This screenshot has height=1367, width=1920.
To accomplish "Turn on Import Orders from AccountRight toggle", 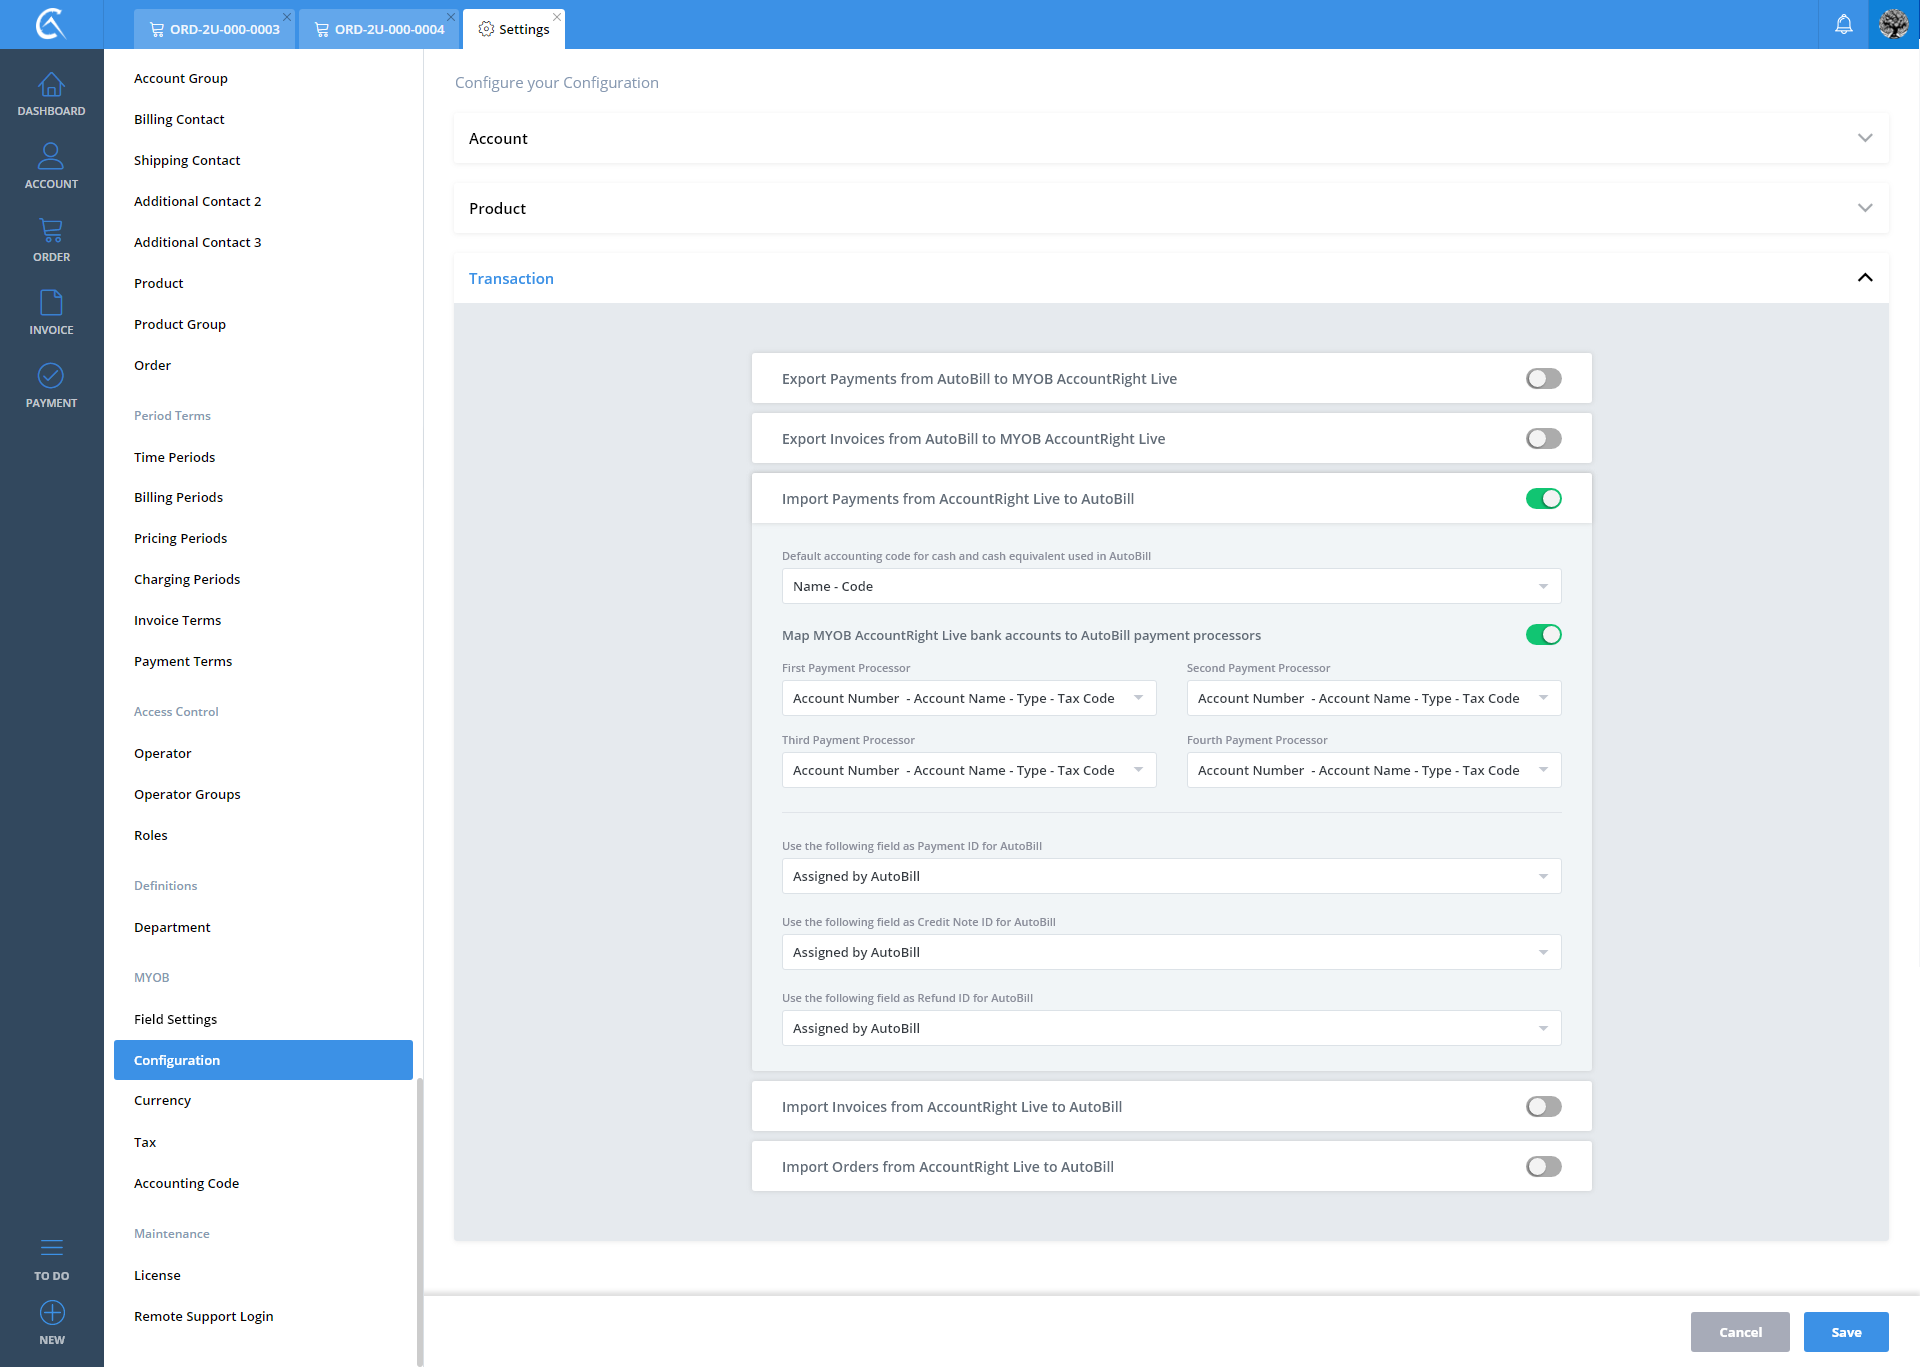I will pyautogui.click(x=1543, y=1167).
